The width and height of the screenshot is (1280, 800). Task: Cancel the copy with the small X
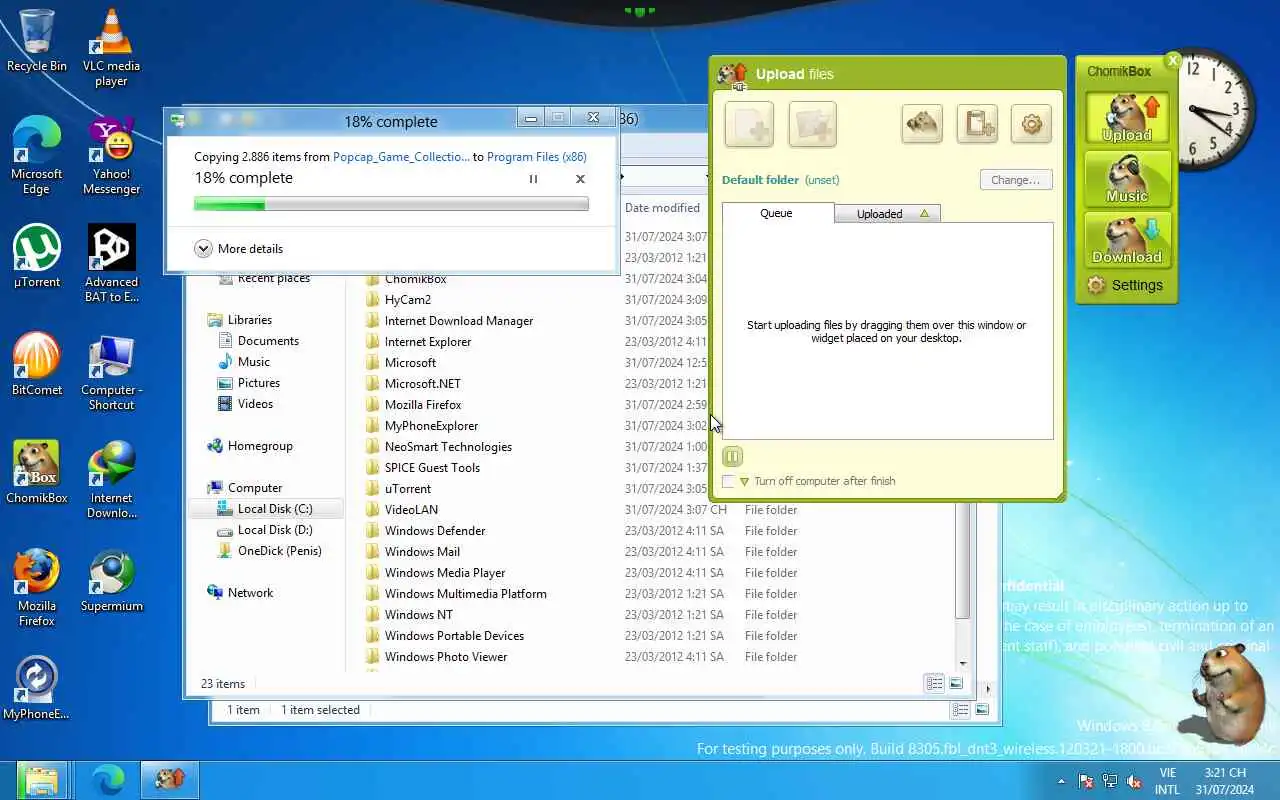tap(580, 179)
